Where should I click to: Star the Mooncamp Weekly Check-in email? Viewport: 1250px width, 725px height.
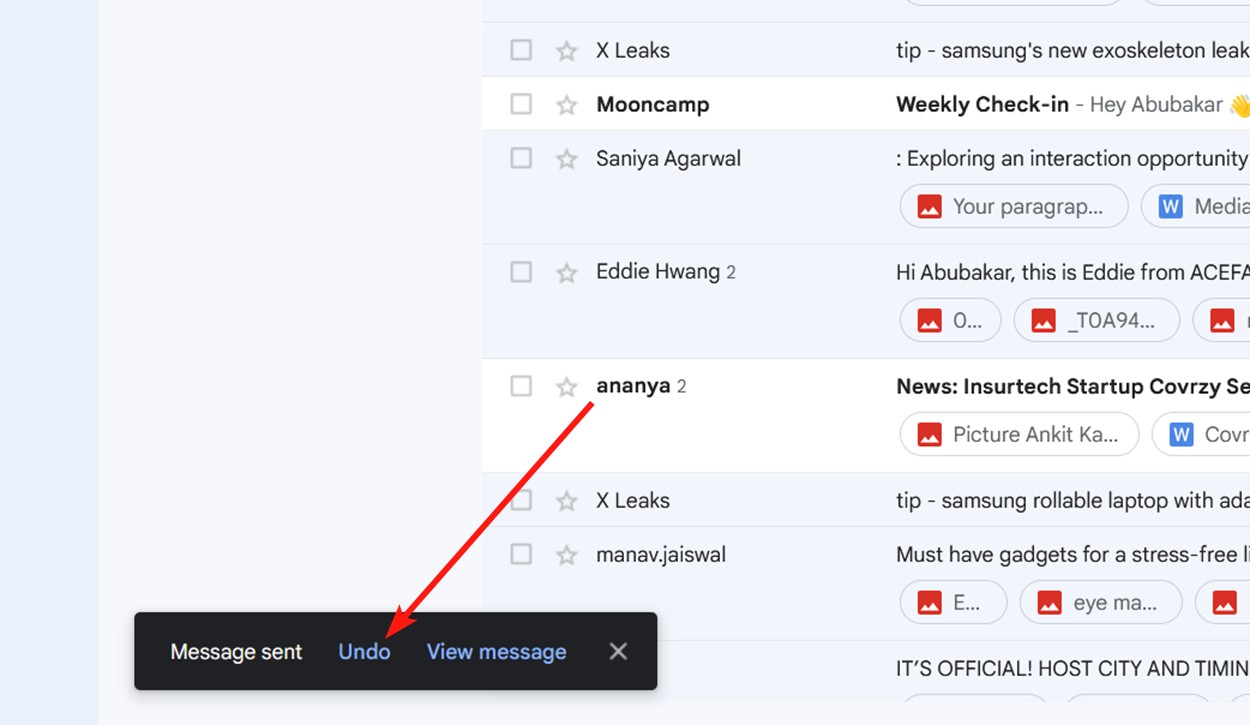pyautogui.click(x=566, y=103)
